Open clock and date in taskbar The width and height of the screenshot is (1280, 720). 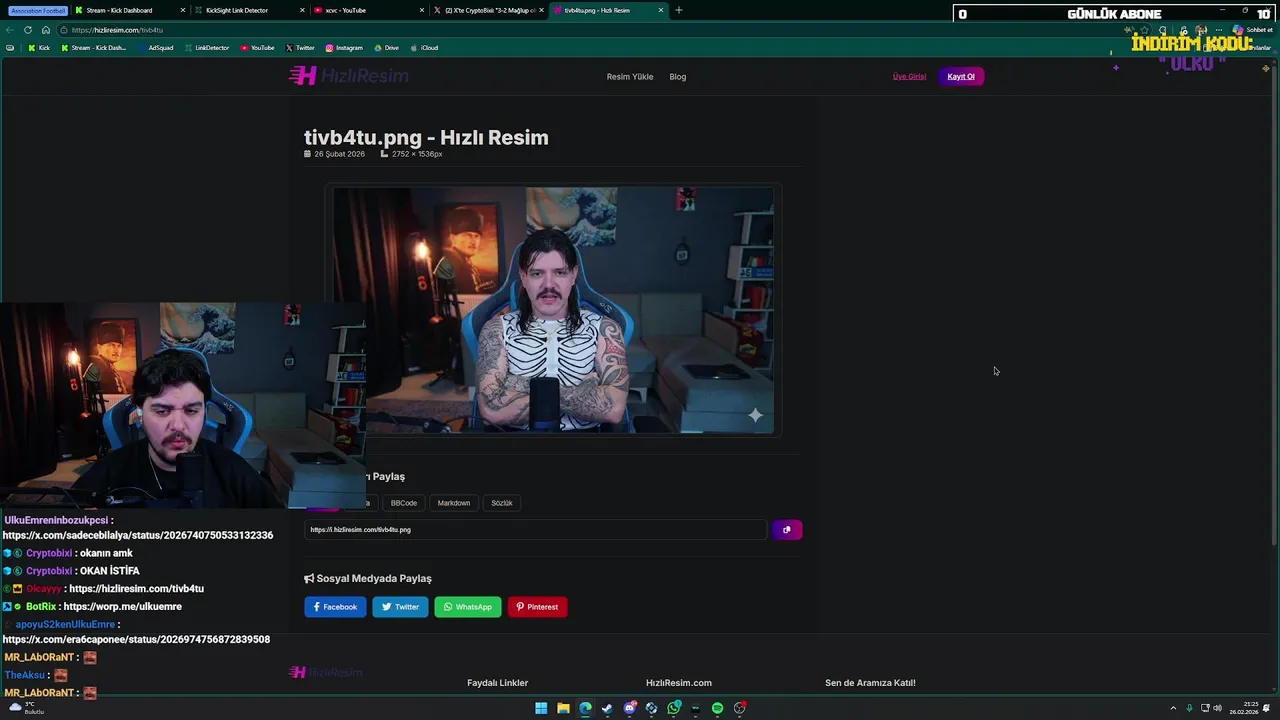click(x=1245, y=708)
